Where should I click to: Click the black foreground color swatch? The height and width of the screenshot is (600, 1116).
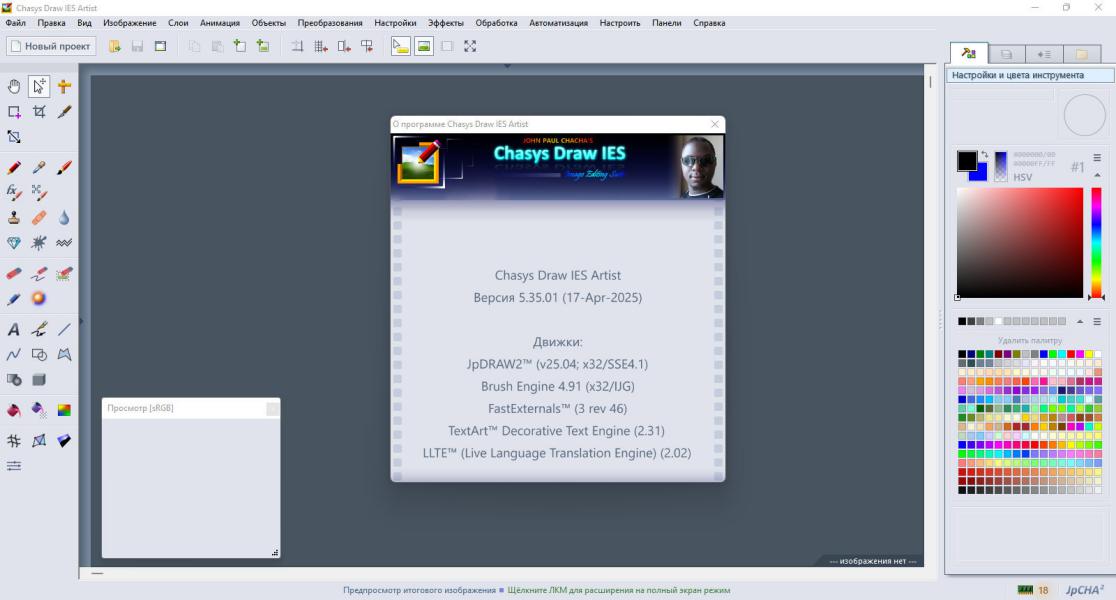(x=967, y=161)
